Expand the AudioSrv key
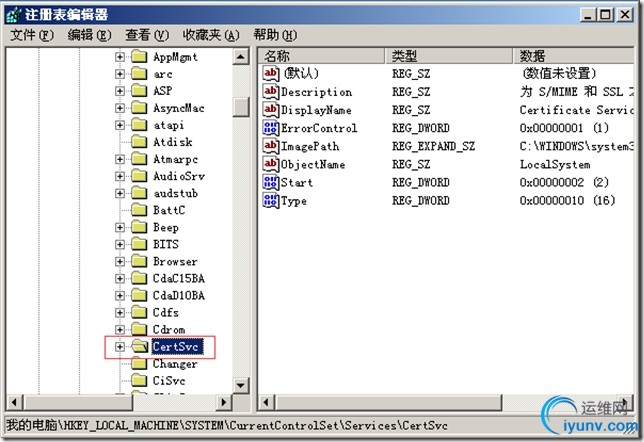This screenshot has width=644, height=442. 120,176
